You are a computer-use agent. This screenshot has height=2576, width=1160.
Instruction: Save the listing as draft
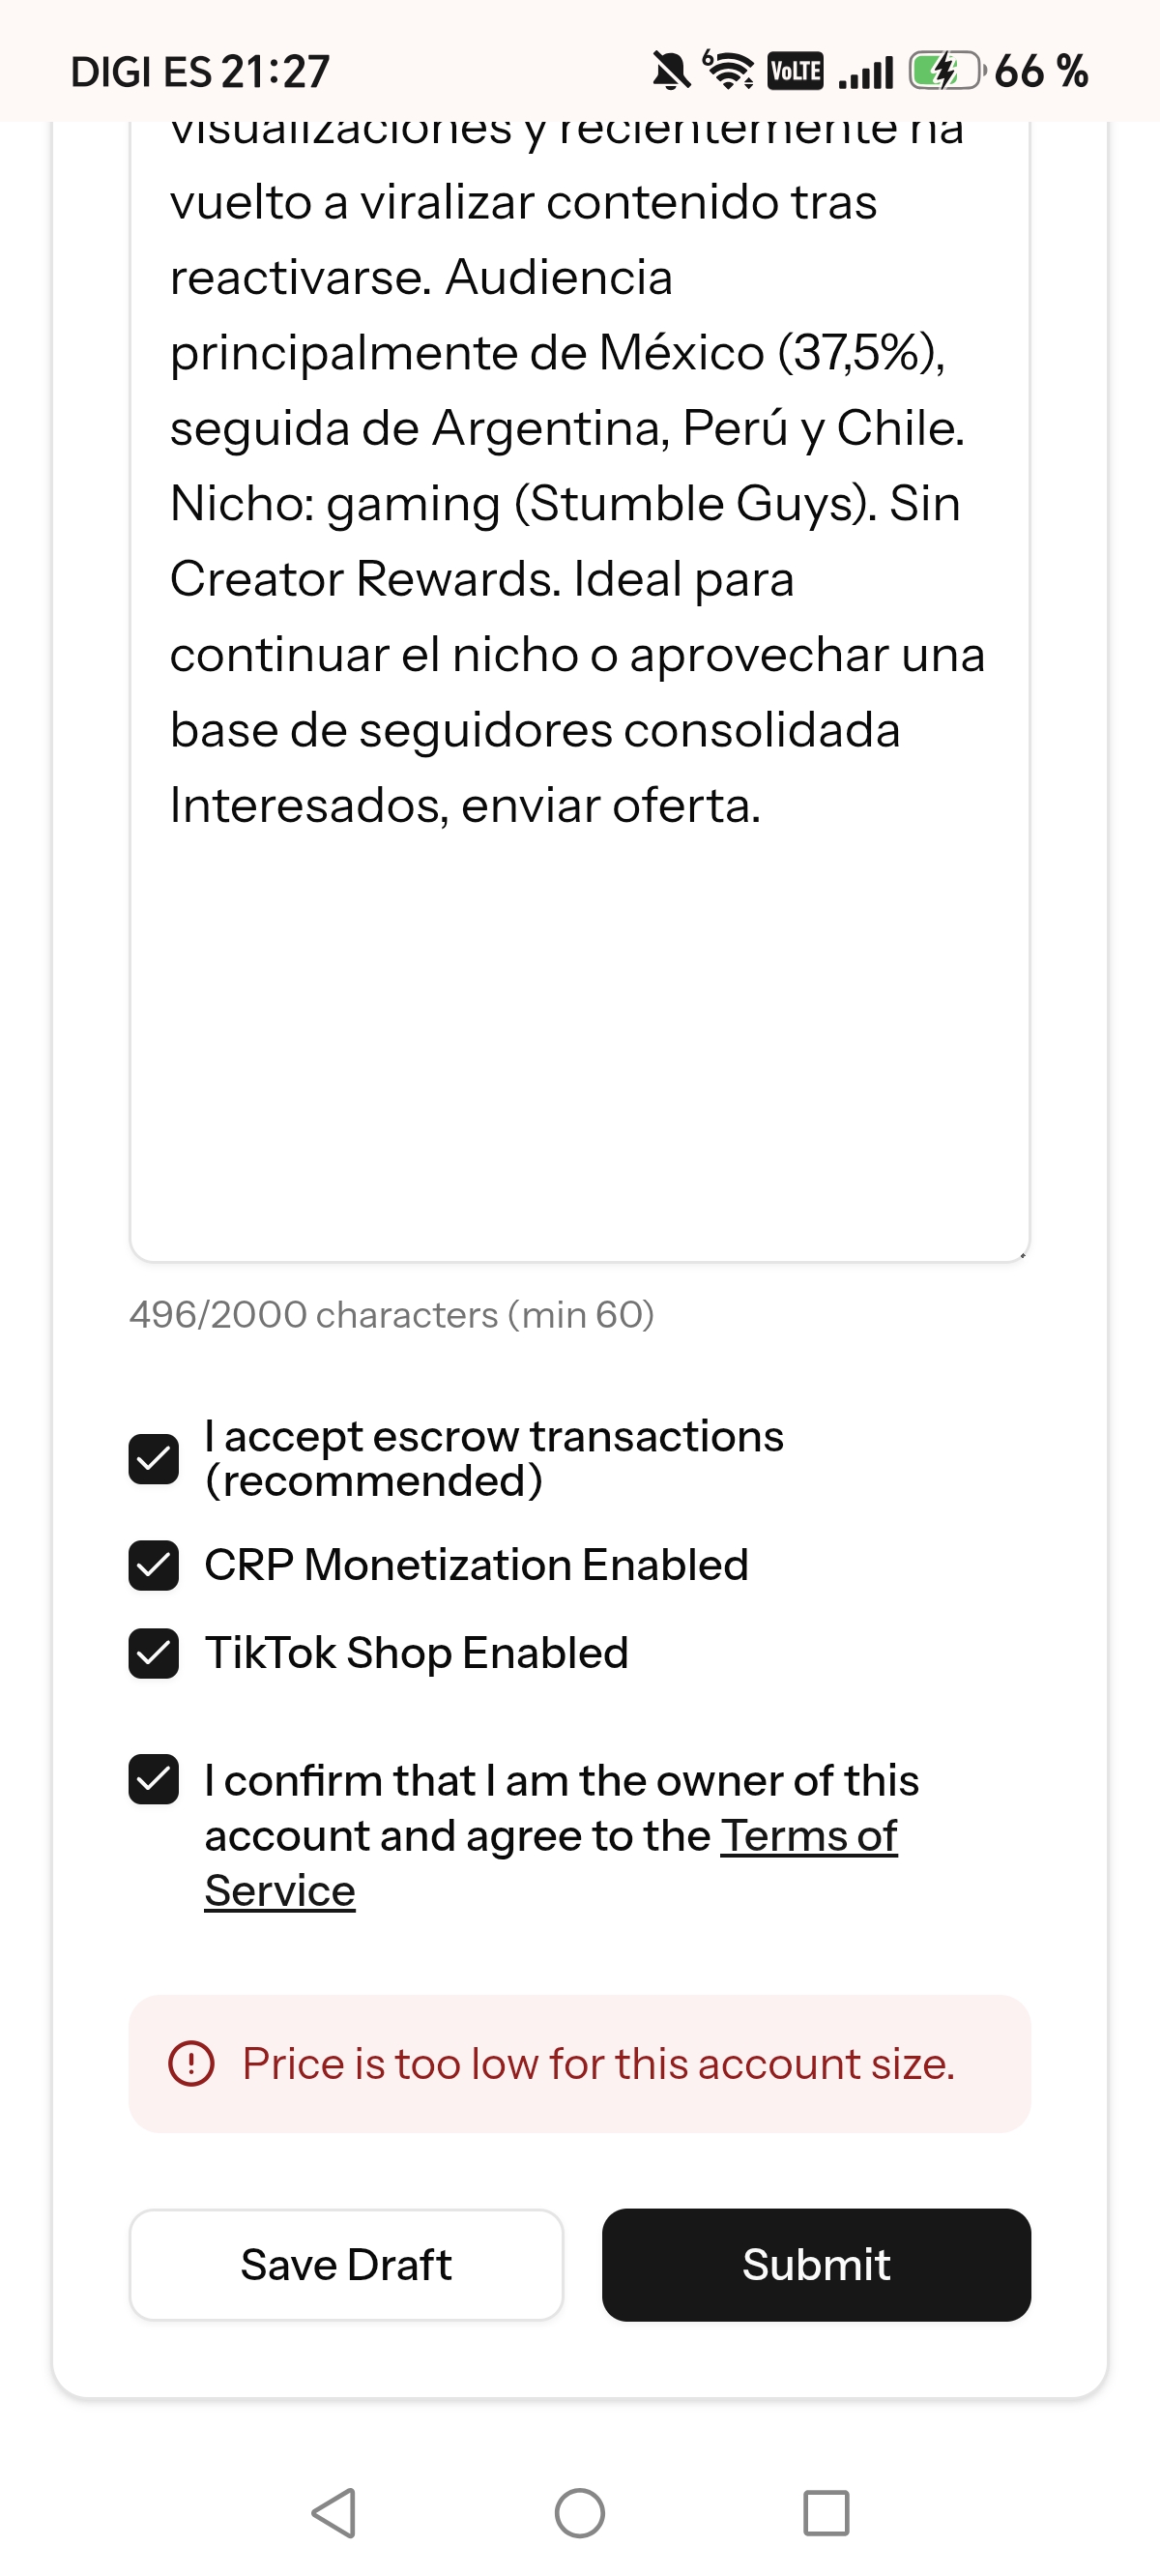pyautogui.click(x=346, y=2265)
